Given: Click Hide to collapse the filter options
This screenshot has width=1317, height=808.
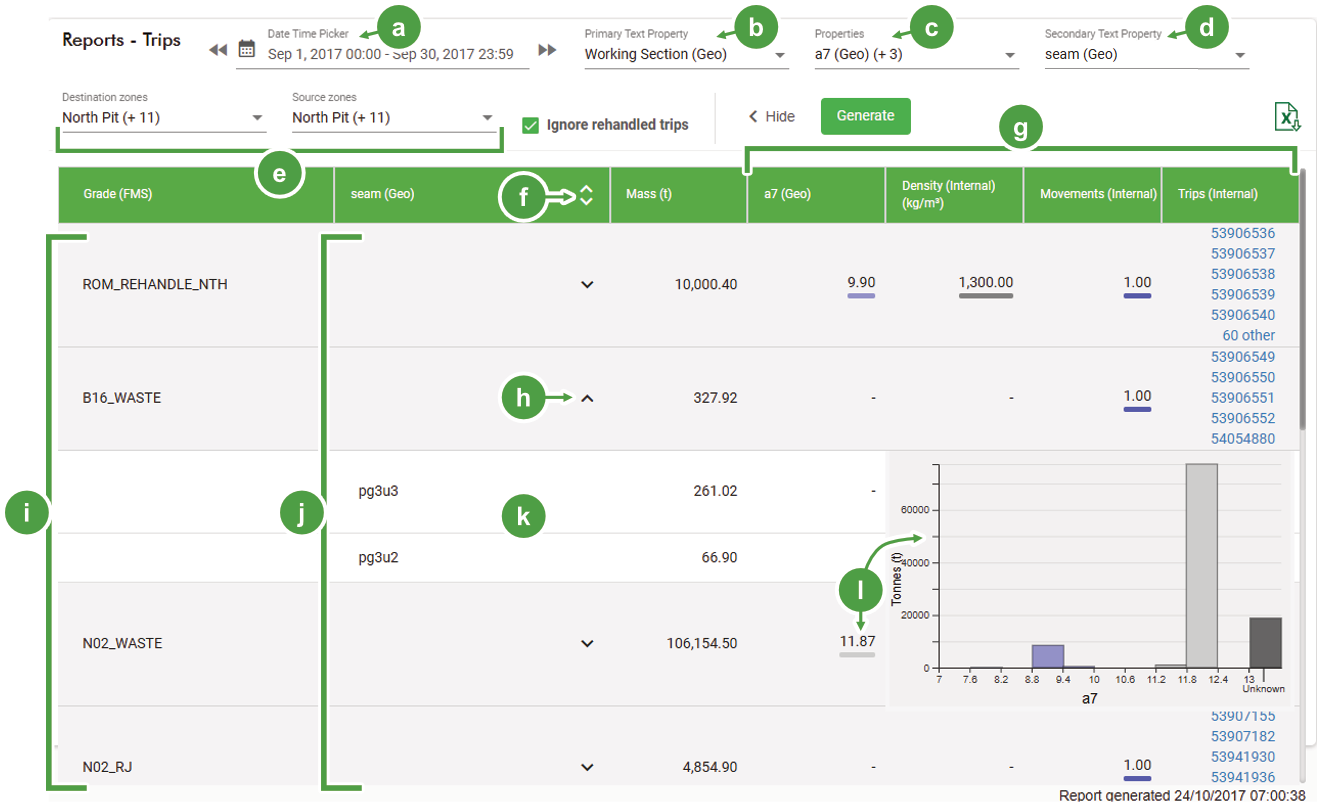Looking at the screenshot, I should point(772,116).
